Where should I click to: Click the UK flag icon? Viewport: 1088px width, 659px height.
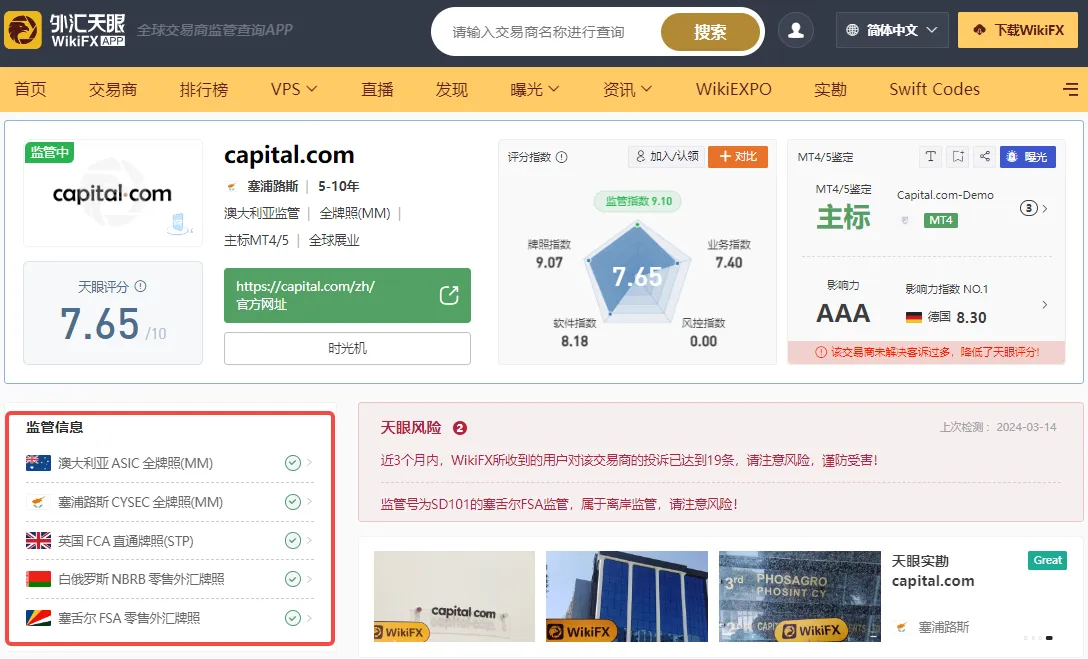point(38,540)
